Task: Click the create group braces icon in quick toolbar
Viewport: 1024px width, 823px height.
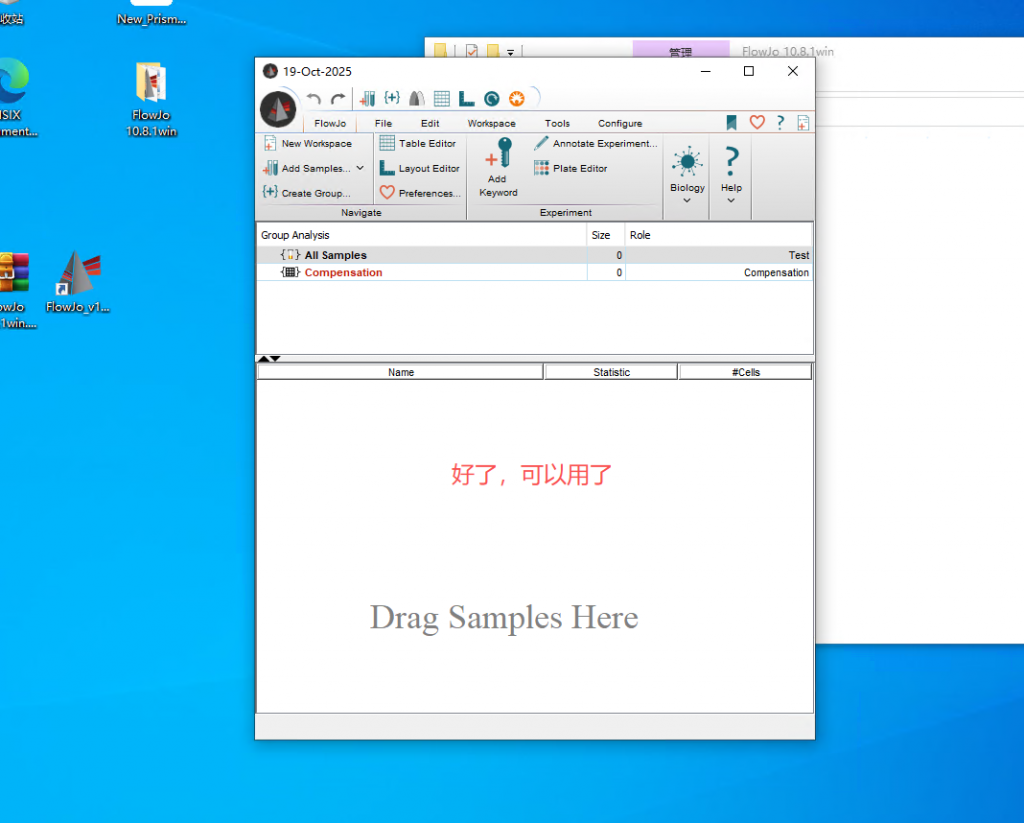Action: [392, 98]
